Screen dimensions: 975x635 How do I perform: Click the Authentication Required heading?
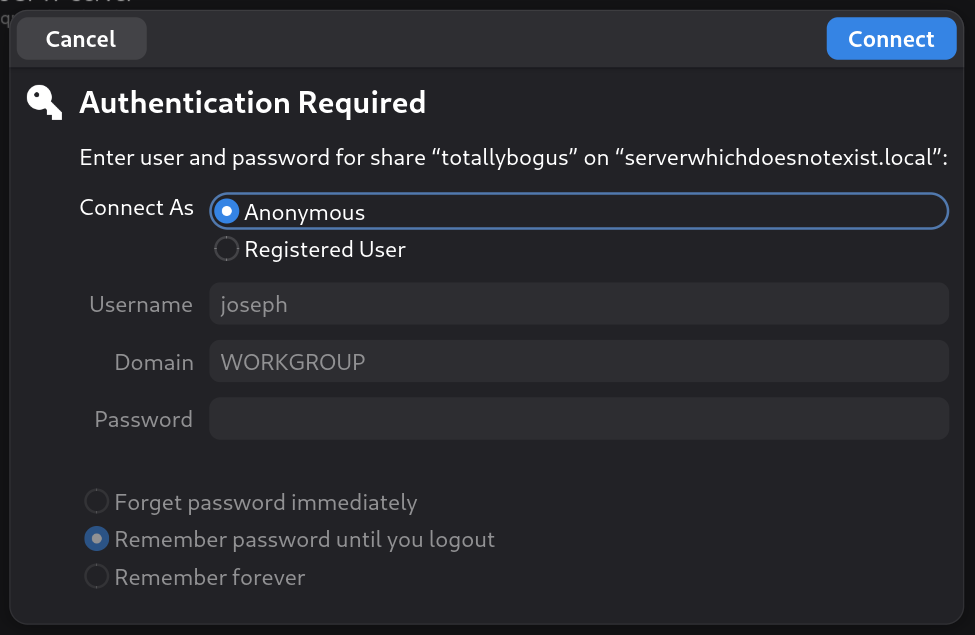tap(252, 102)
